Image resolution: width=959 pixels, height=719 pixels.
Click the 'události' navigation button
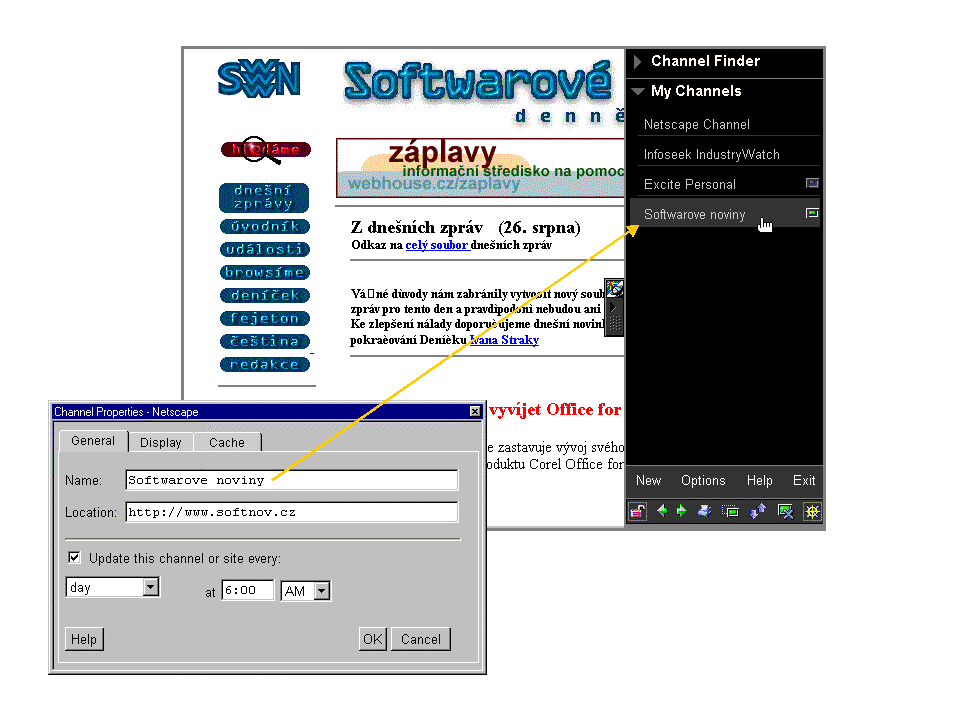coord(265,249)
